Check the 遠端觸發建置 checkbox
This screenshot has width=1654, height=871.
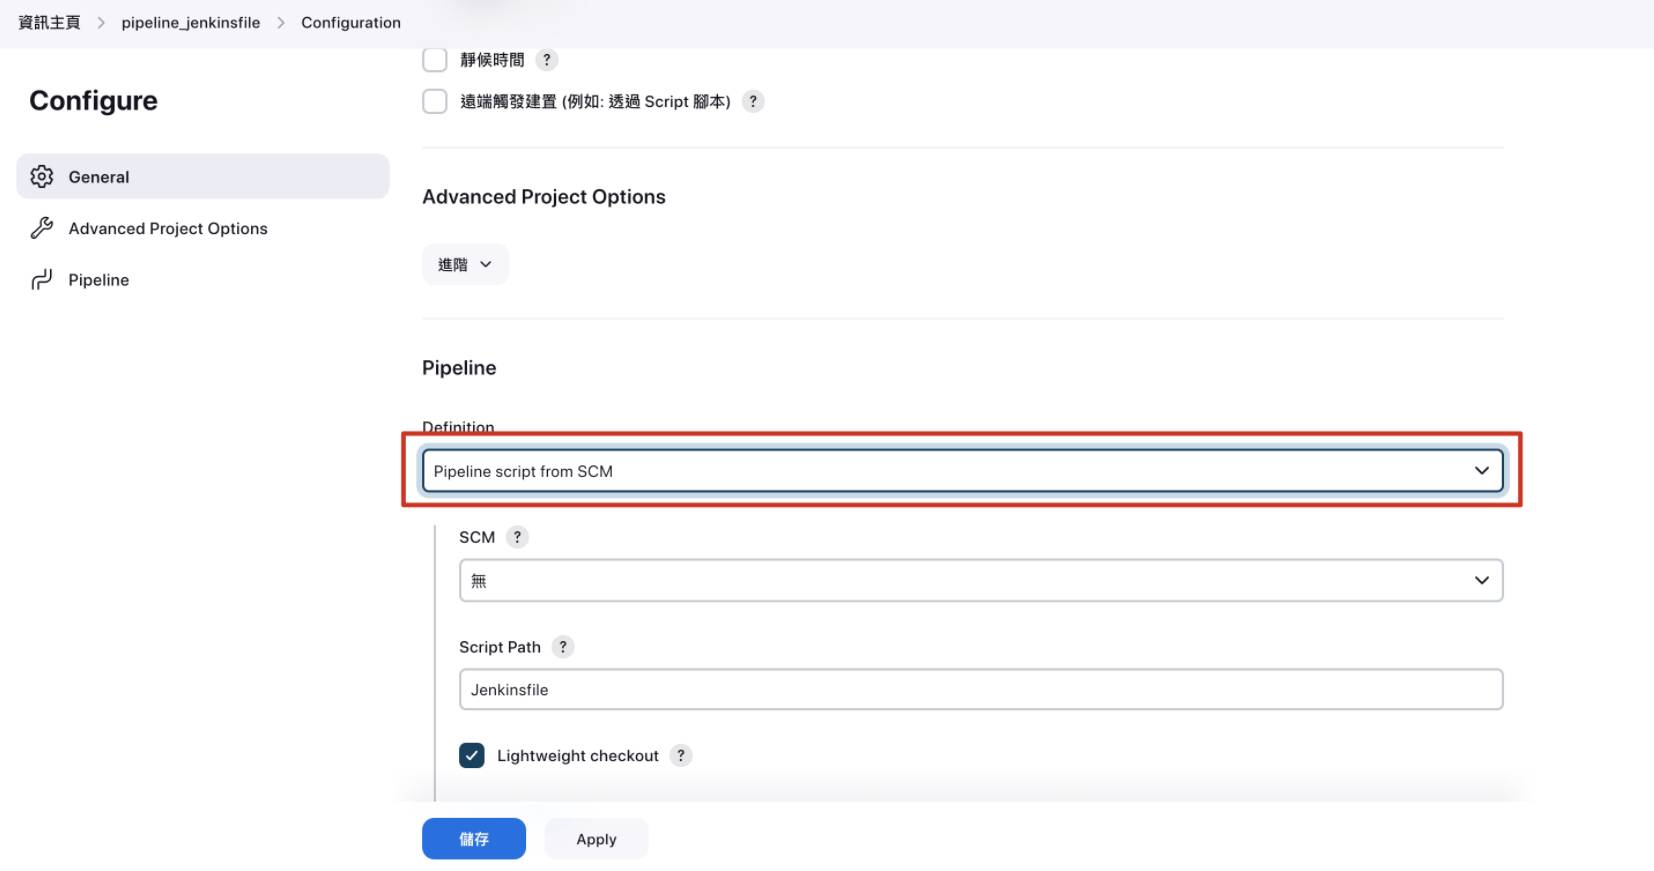coord(435,102)
